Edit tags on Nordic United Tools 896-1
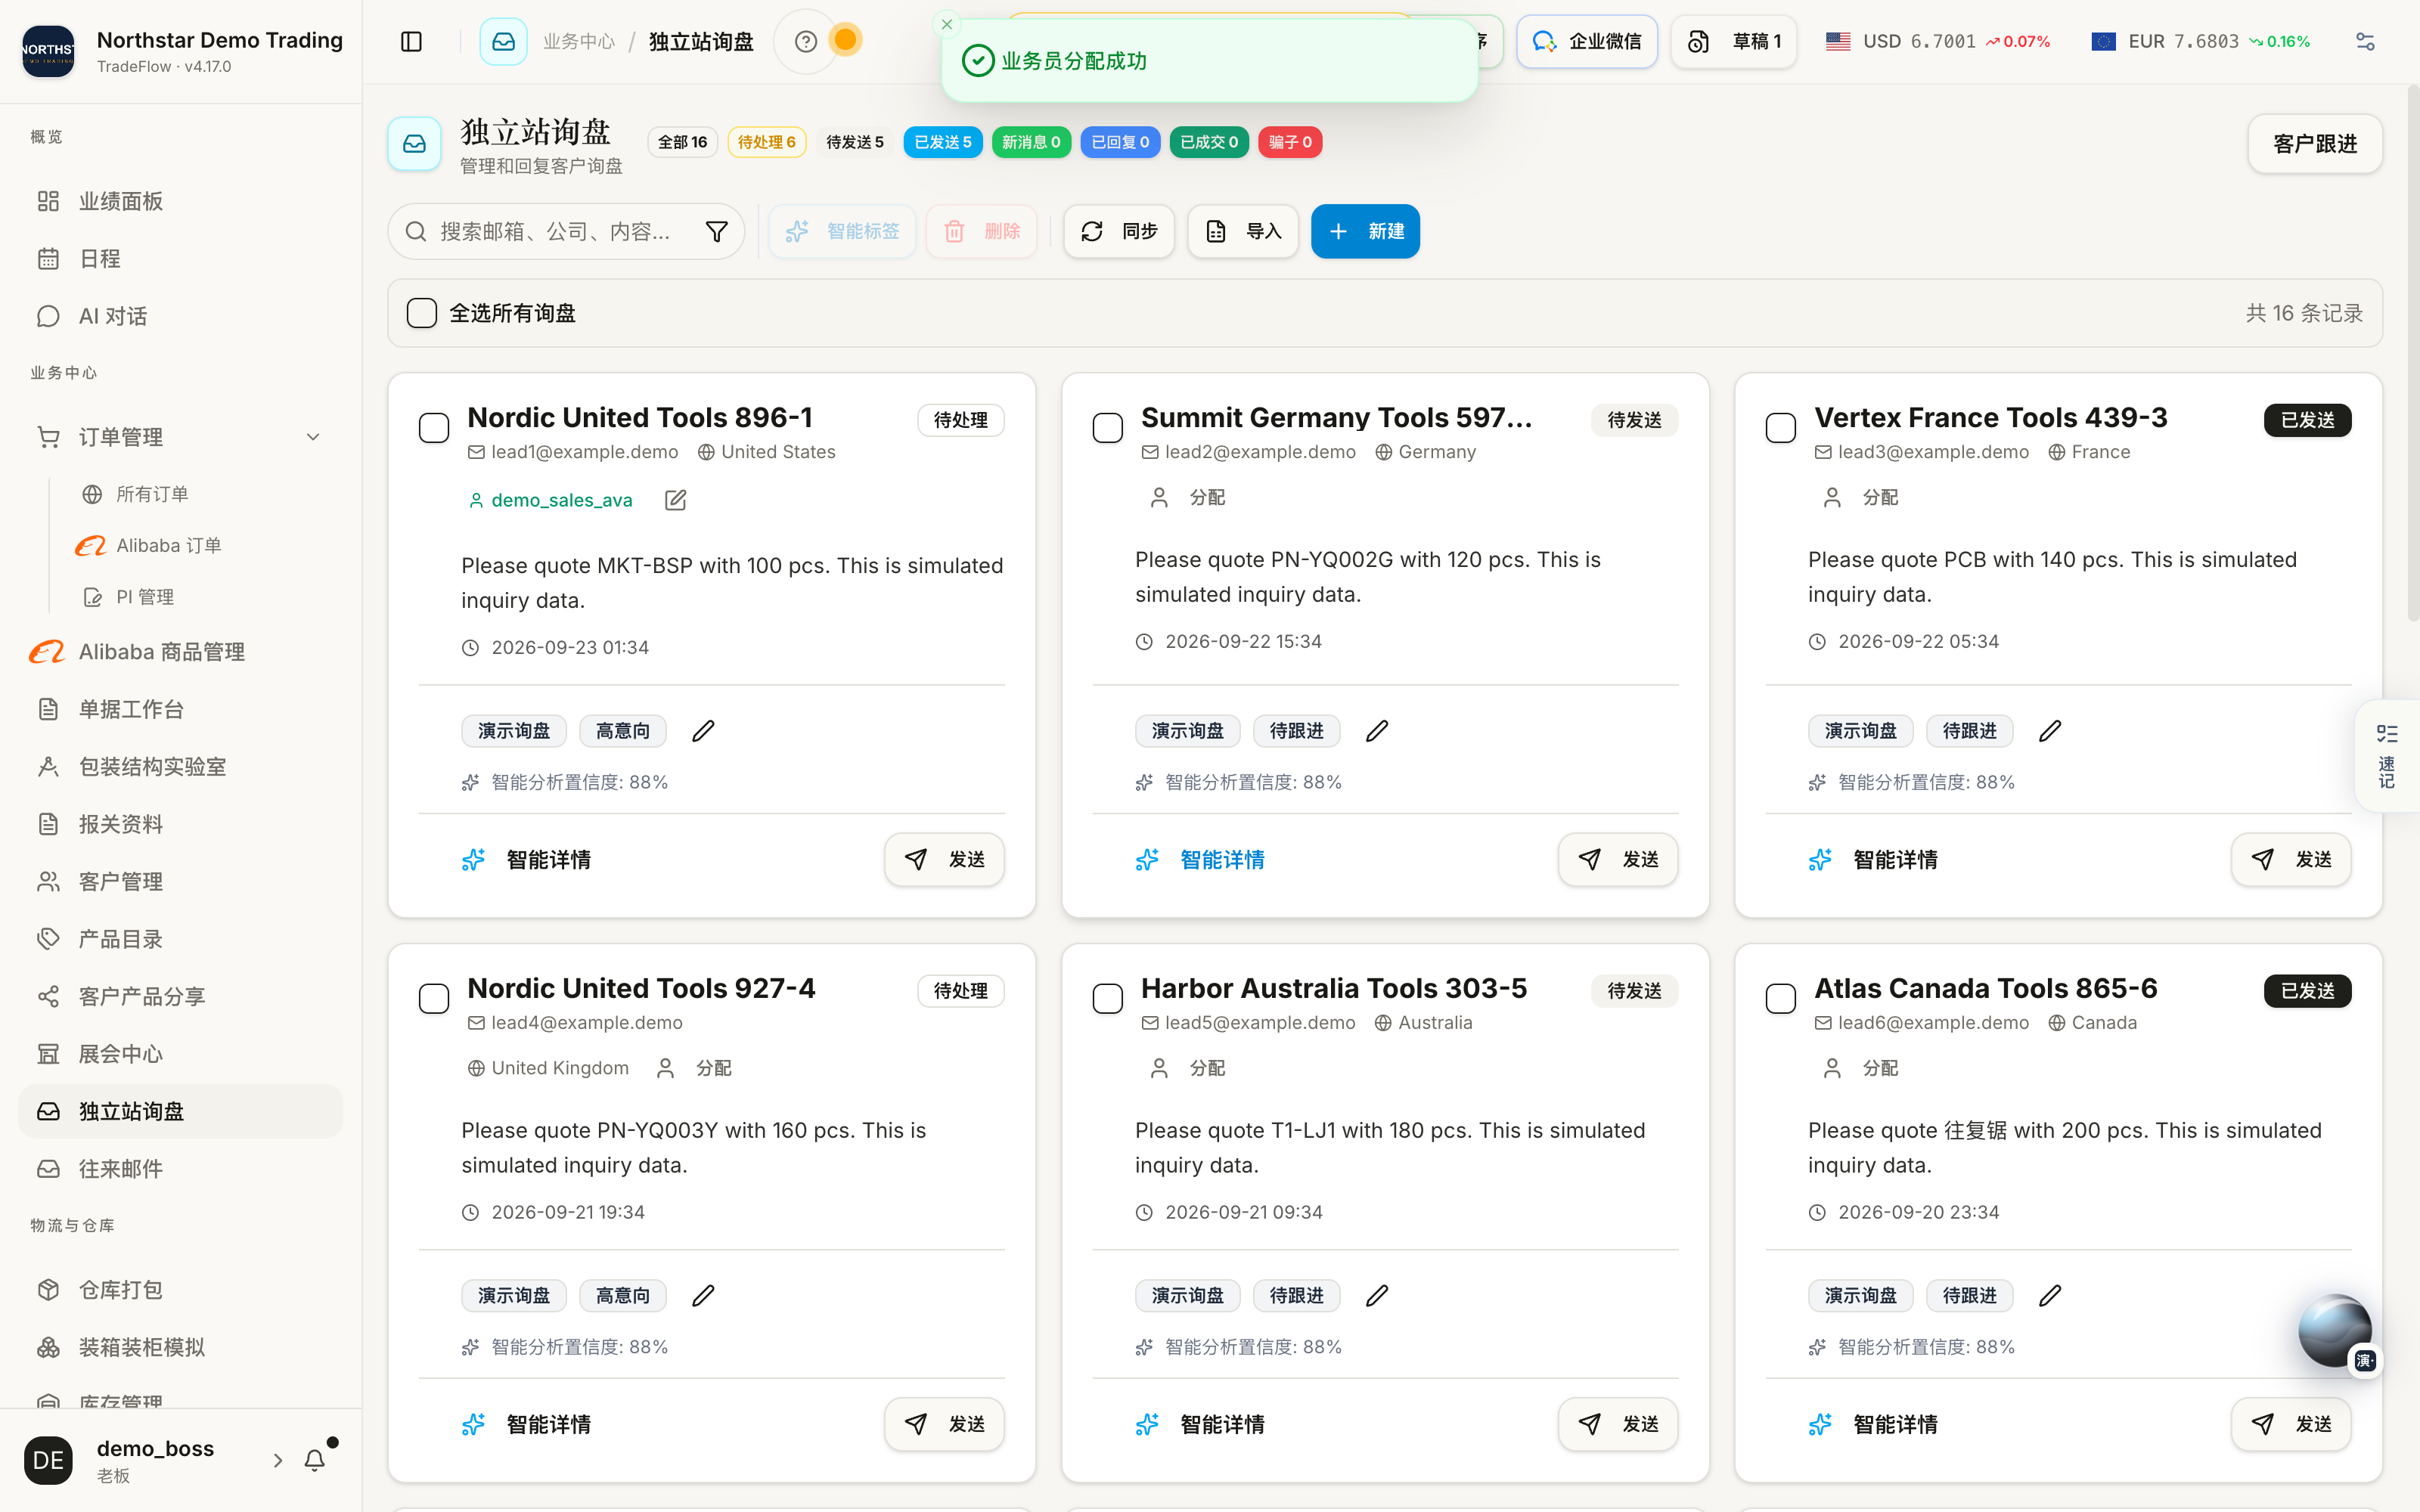Viewport: 2420px width, 1512px height. [703, 731]
